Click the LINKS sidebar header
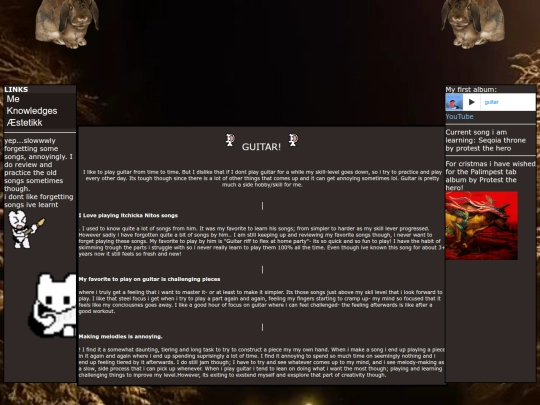The height and width of the screenshot is (405, 540). [x=16, y=90]
